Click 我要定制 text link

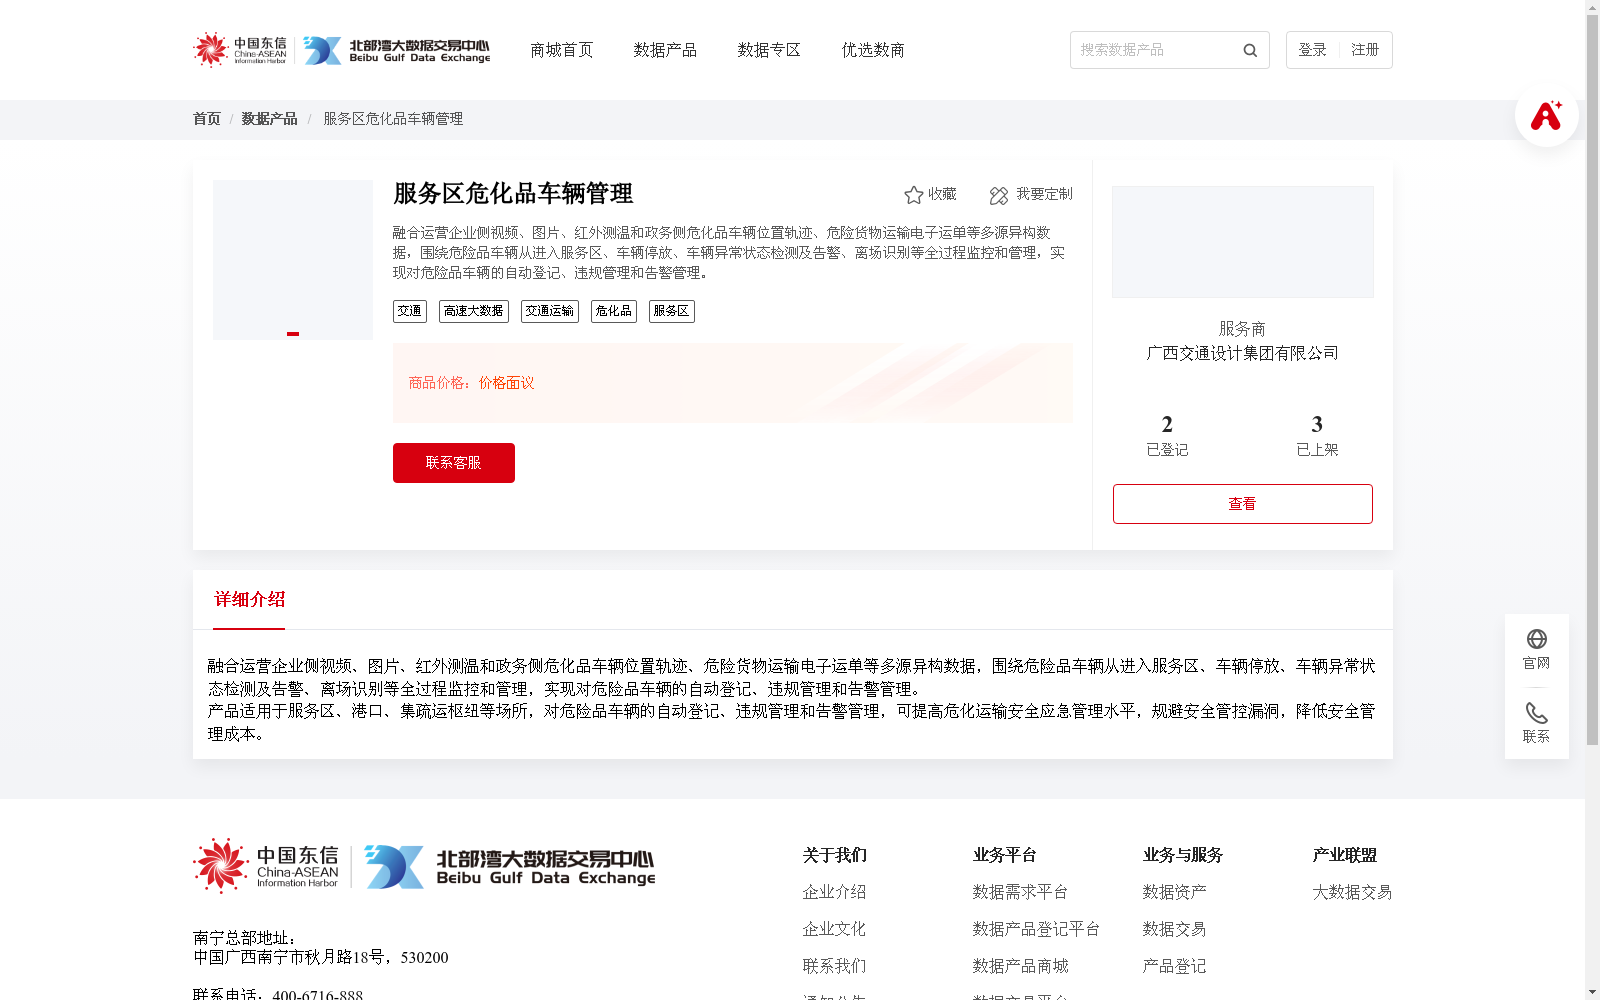click(1044, 194)
